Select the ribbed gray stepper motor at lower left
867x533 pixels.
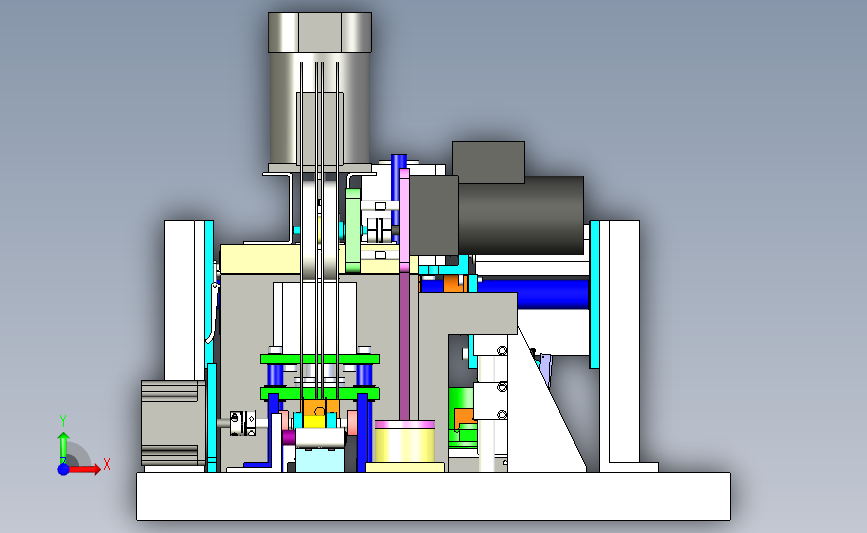pos(174,423)
